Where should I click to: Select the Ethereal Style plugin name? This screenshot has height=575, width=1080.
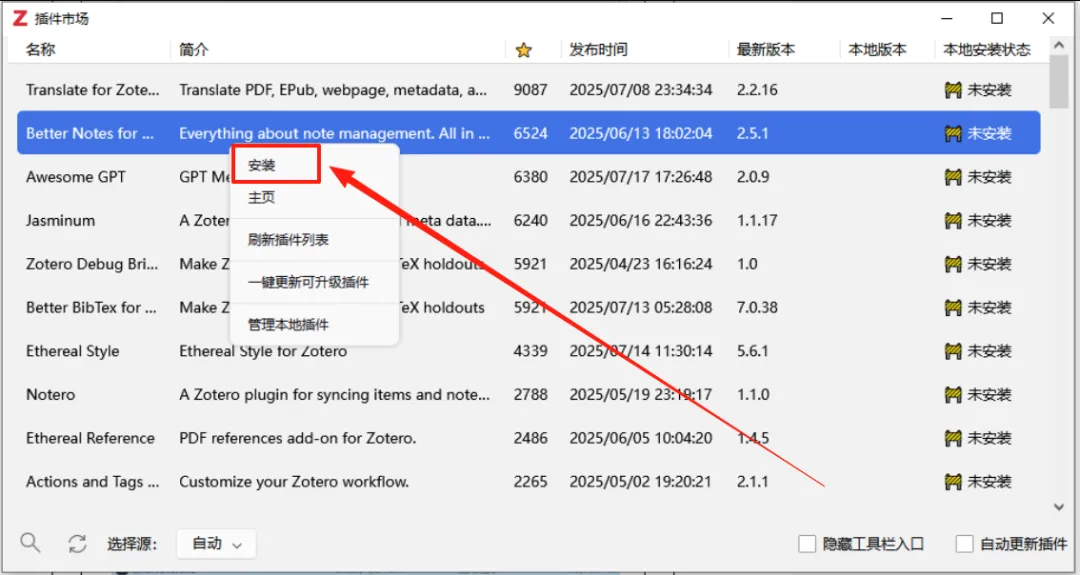72,351
